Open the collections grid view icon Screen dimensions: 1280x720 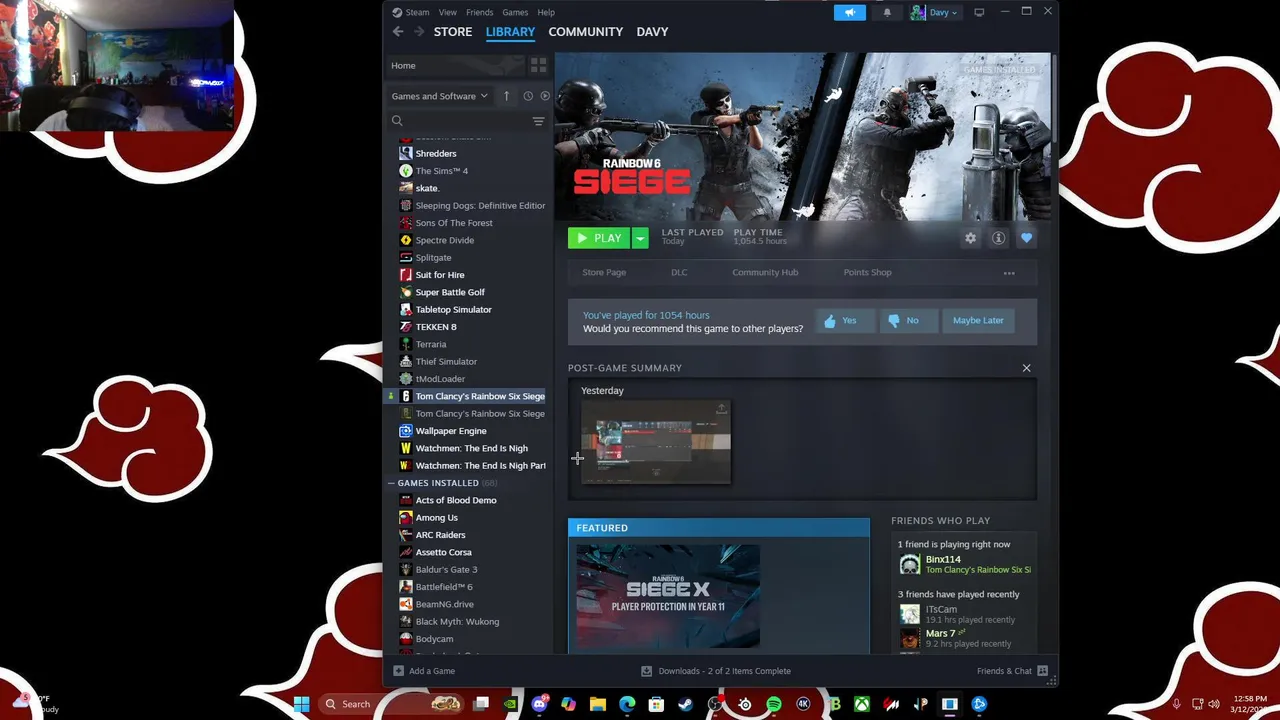tap(538, 65)
